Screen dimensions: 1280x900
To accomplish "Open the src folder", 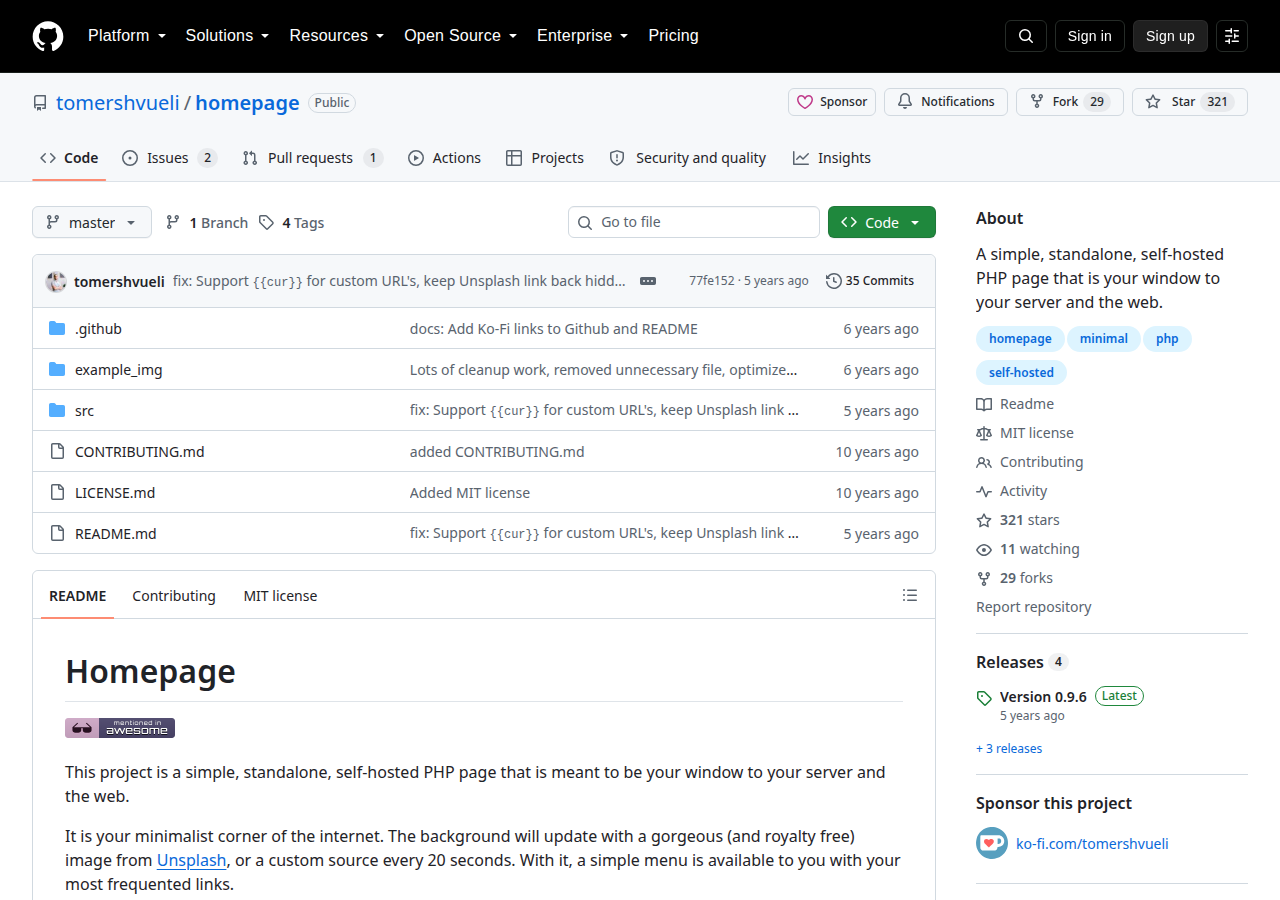I will pos(84,411).
